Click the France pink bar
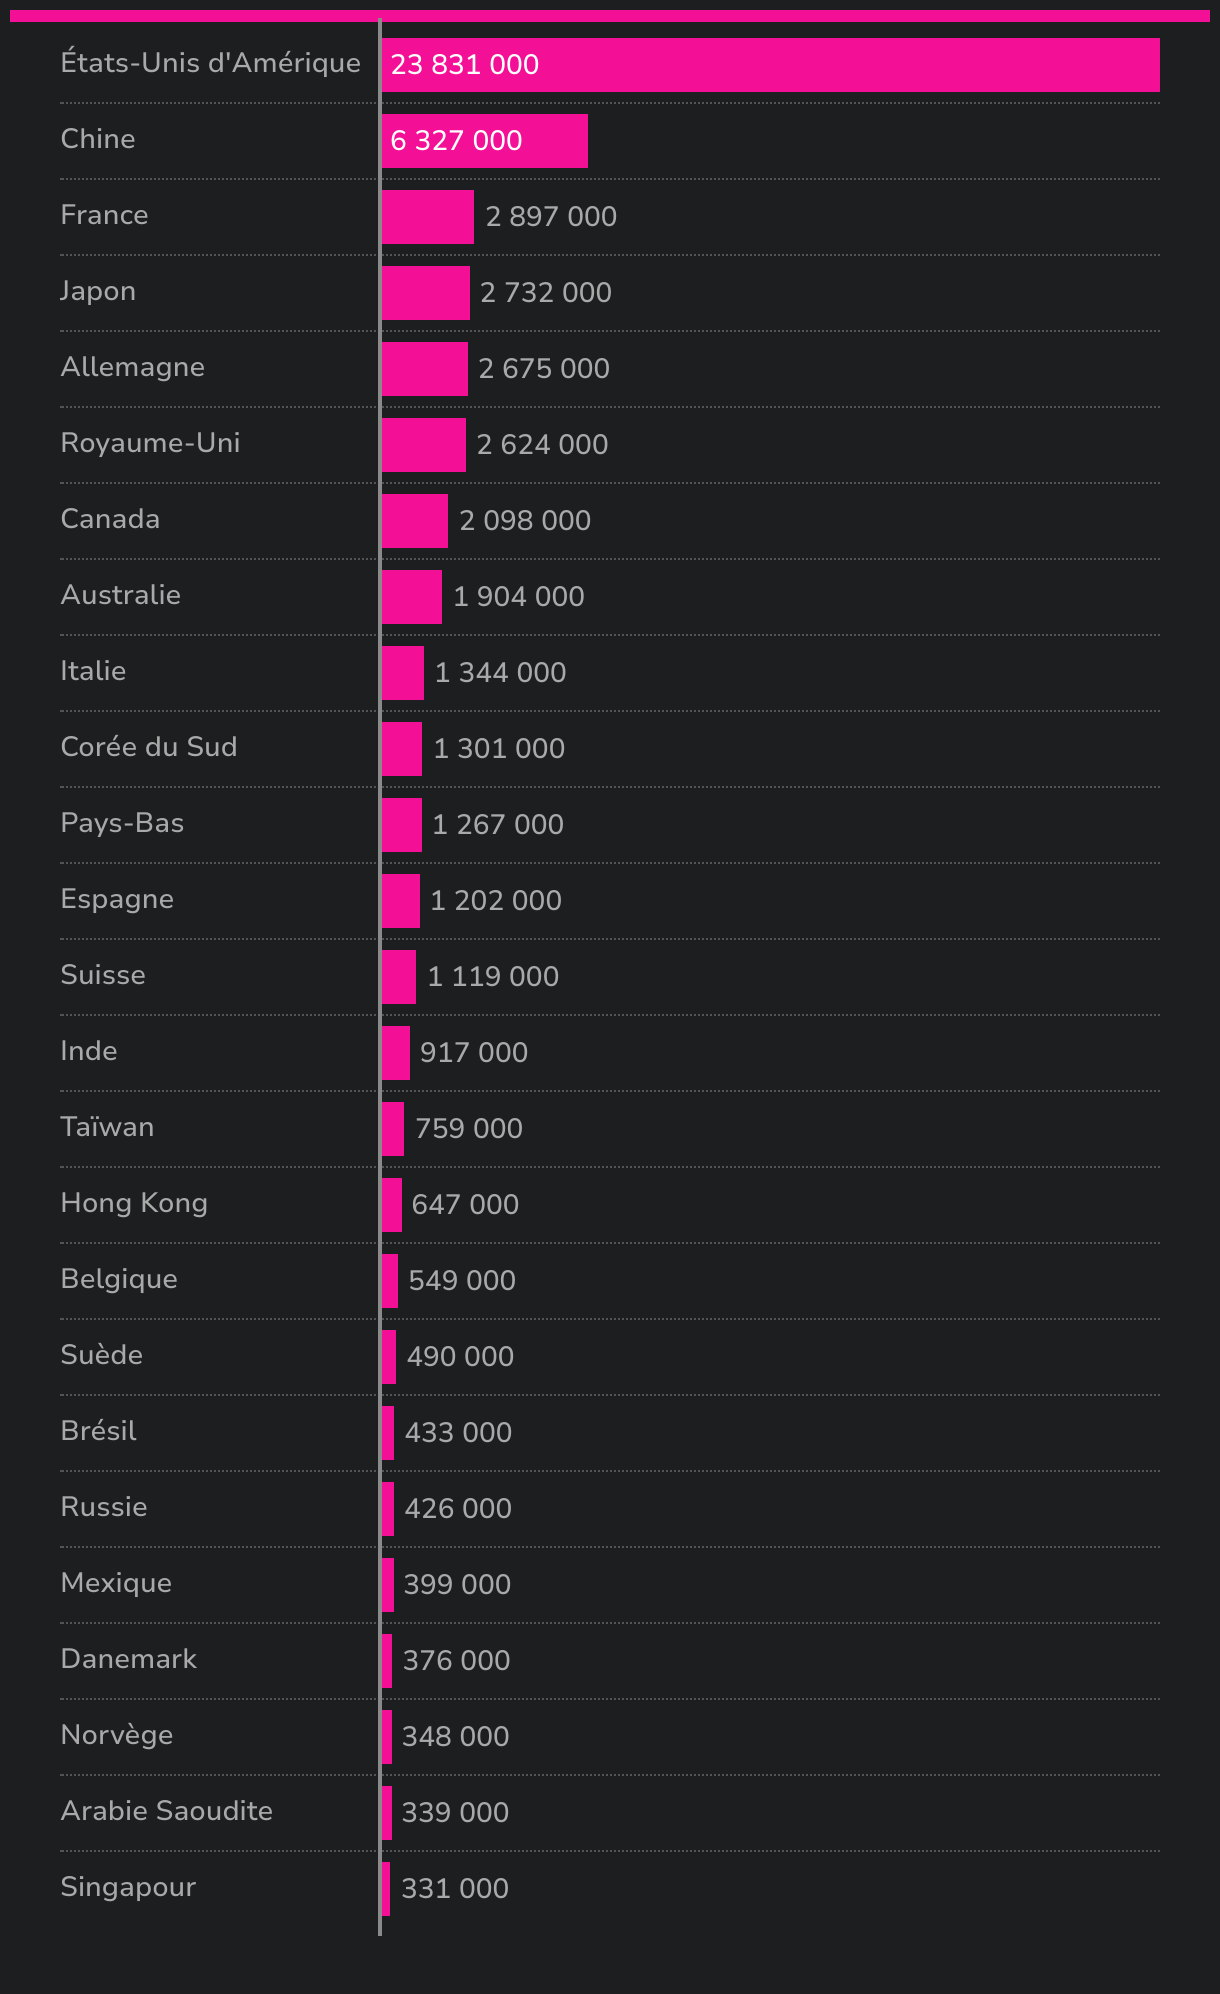The image size is (1220, 1994). pyautogui.click(x=427, y=217)
